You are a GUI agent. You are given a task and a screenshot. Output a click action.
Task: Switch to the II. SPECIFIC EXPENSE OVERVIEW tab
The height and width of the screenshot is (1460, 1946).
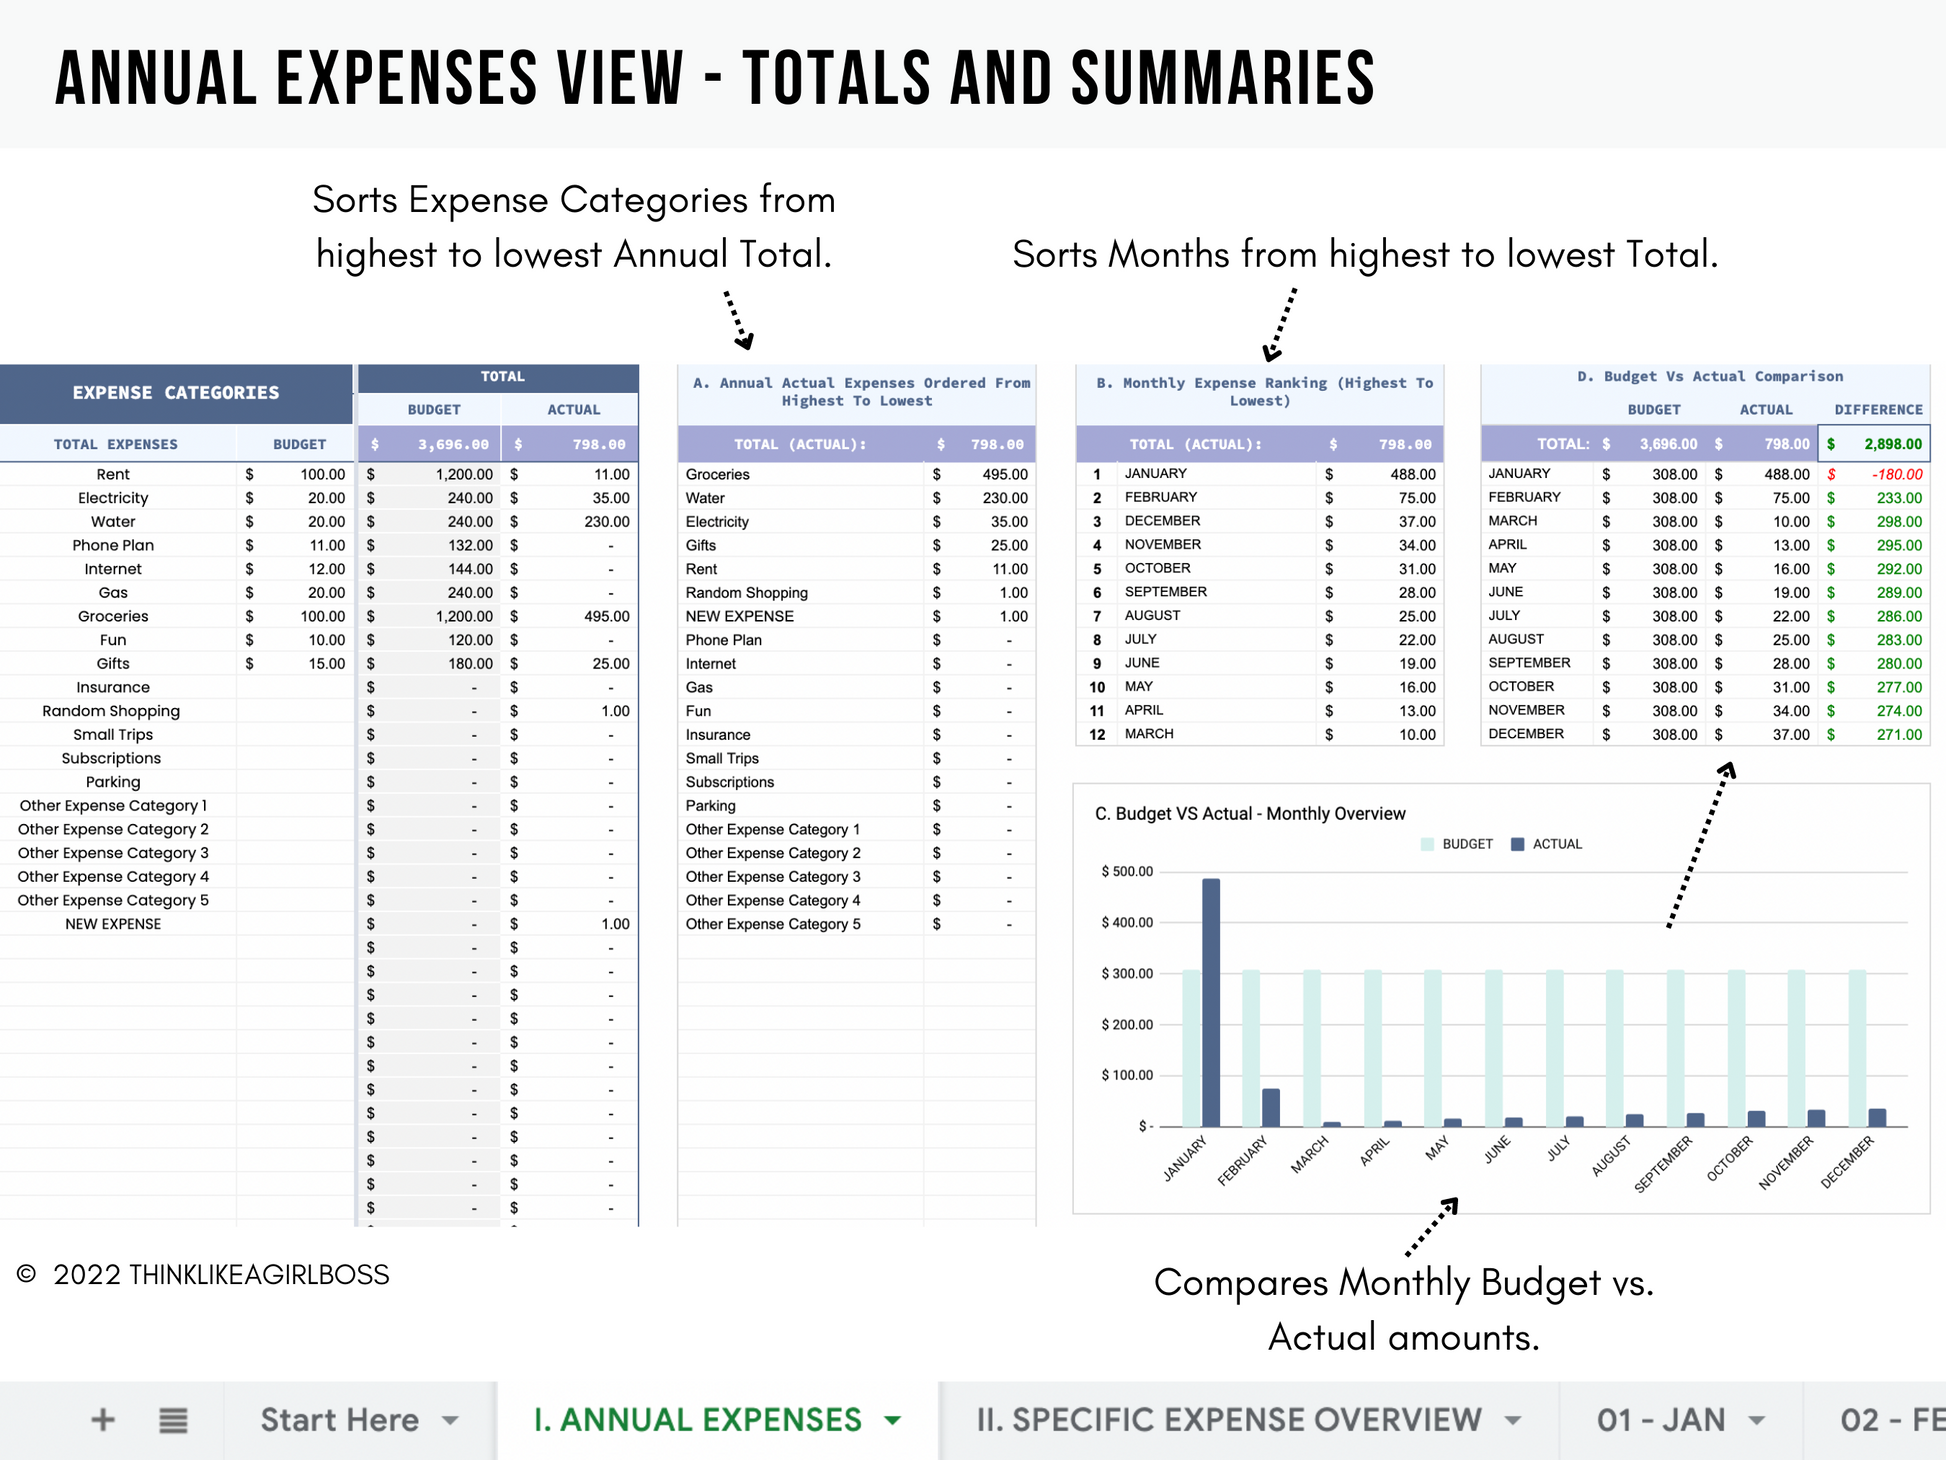point(1229,1420)
